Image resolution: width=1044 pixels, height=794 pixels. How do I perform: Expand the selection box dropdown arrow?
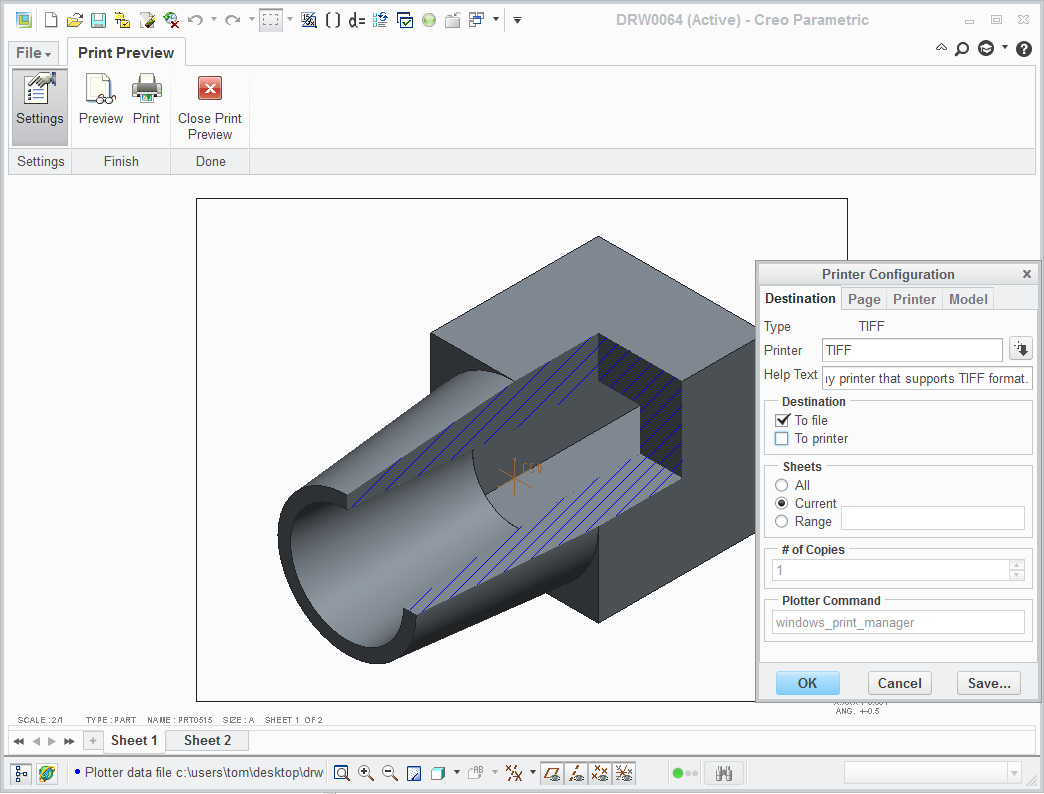point(290,19)
